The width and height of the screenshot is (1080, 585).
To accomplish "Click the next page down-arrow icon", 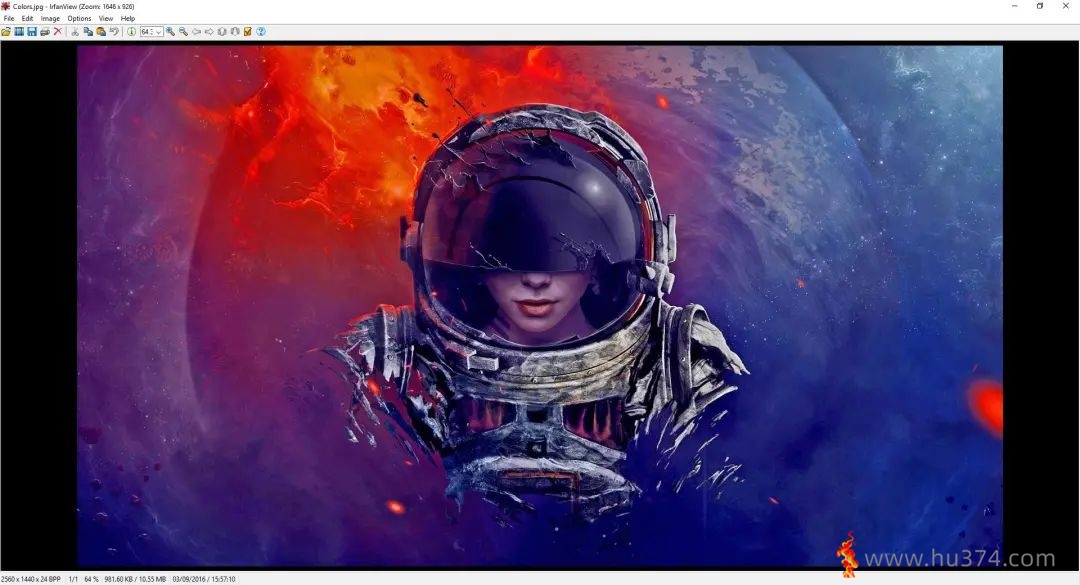I will point(235,32).
